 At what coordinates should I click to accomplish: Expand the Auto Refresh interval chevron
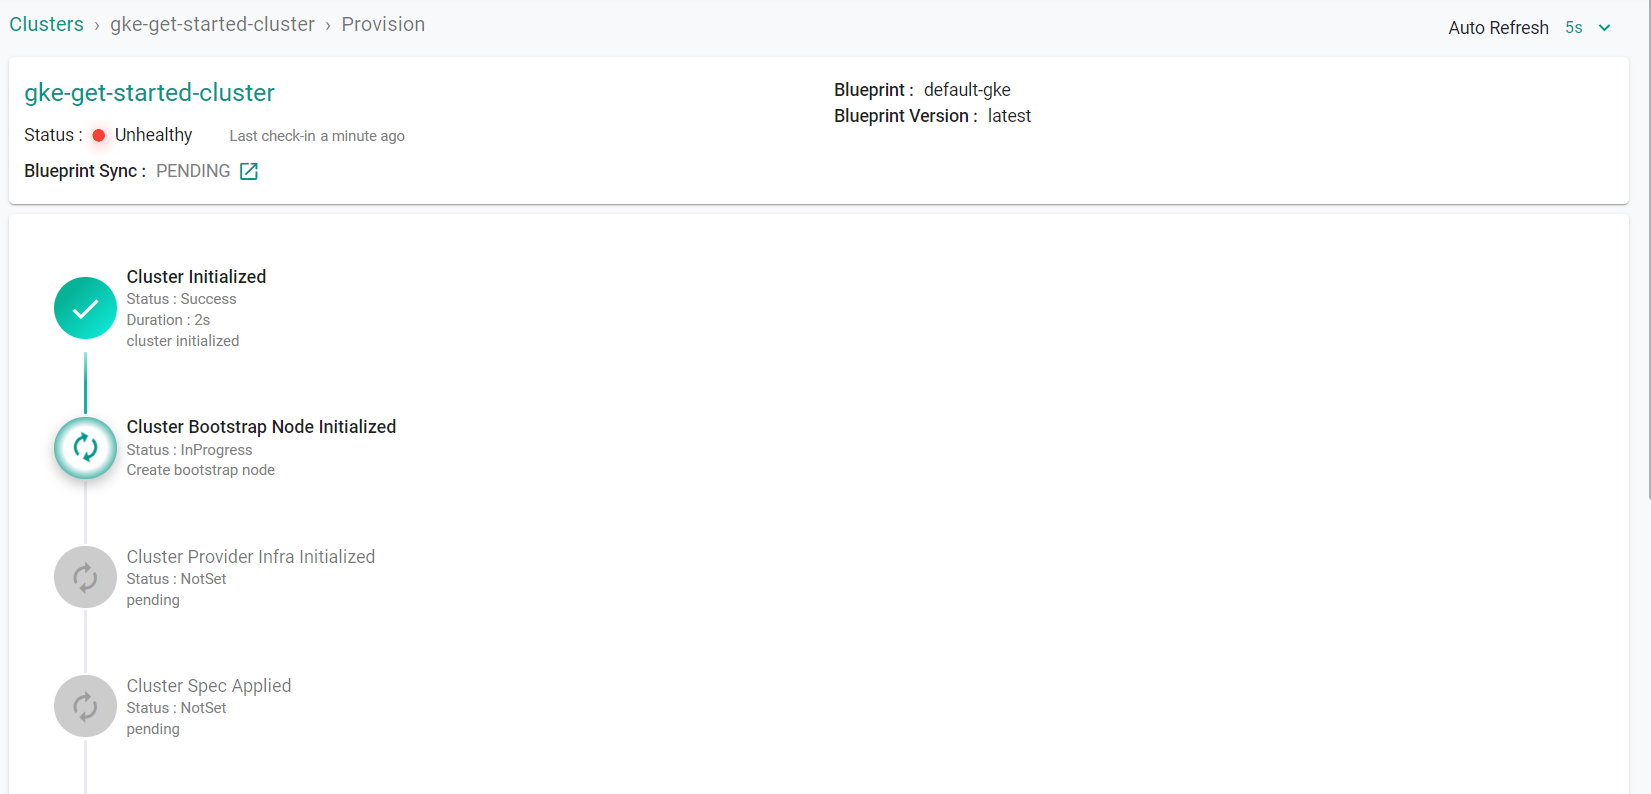(x=1604, y=28)
